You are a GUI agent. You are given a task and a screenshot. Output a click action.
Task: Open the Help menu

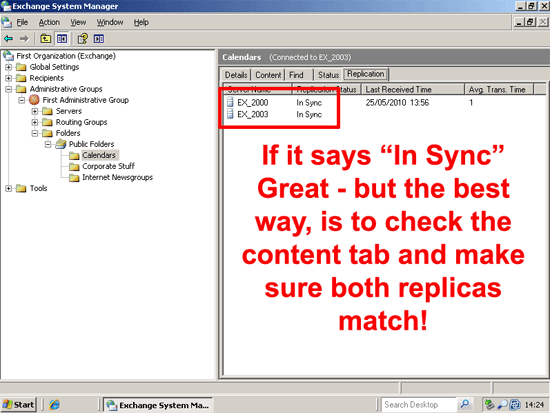pyautogui.click(x=141, y=22)
